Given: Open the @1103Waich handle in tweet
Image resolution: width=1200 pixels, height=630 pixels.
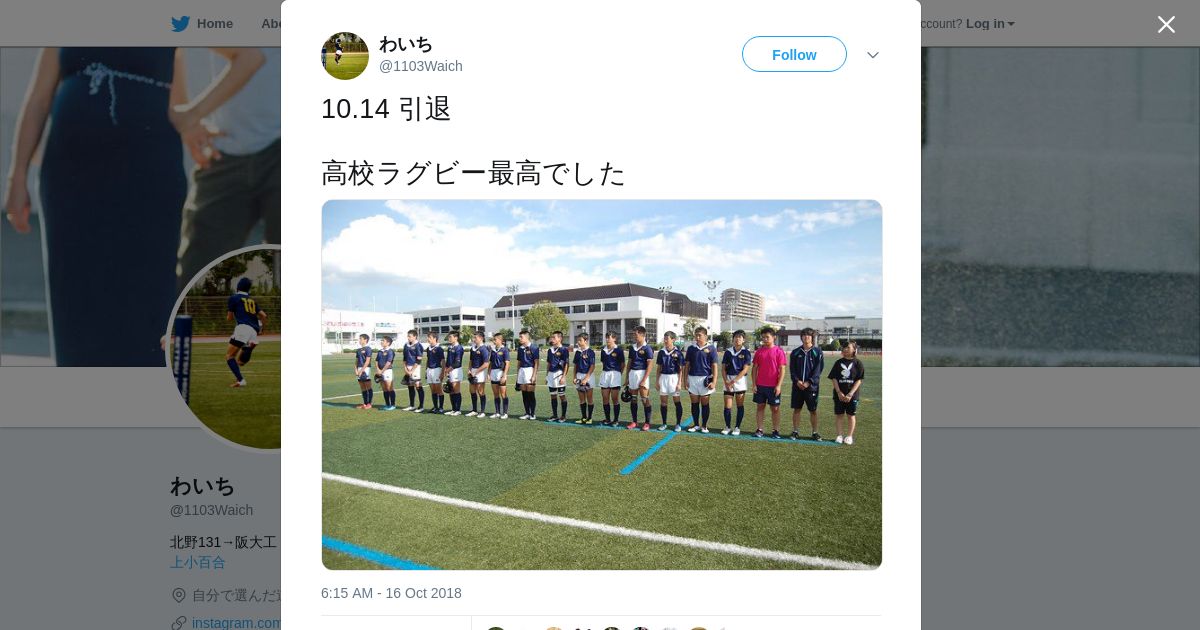Looking at the screenshot, I should click(421, 66).
